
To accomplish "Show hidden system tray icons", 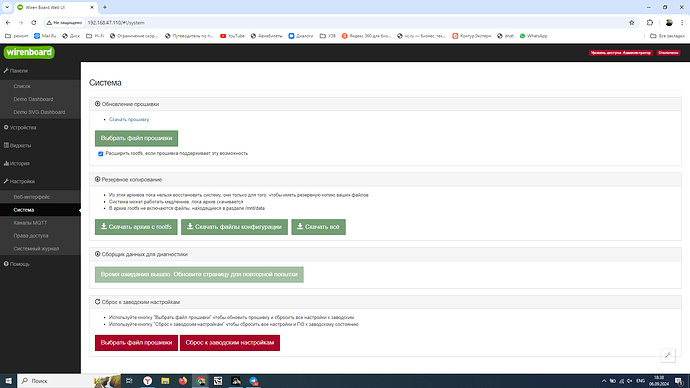I will coord(604,381).
